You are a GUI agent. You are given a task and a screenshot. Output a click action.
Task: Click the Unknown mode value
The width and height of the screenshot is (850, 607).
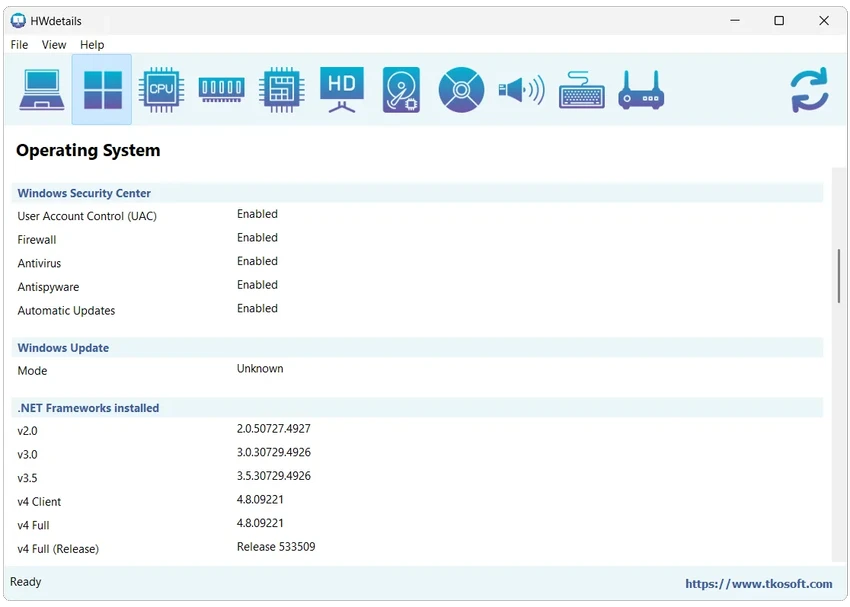(260, 369)
